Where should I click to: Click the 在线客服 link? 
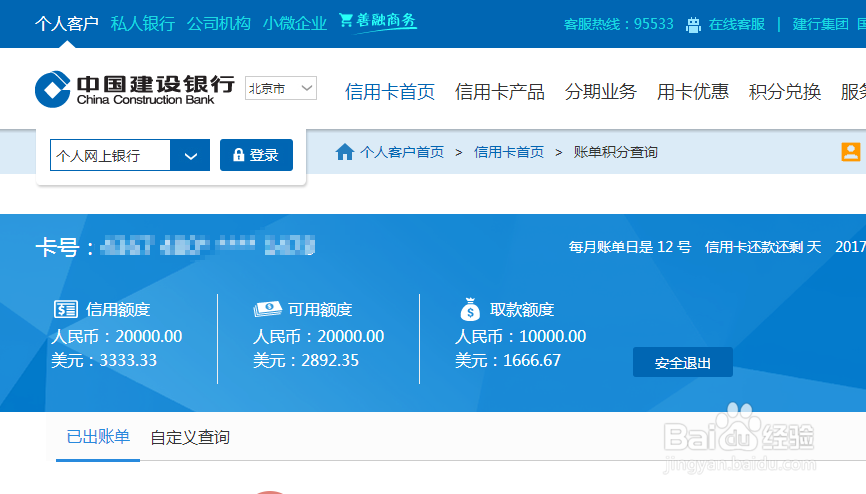(737, 24)
